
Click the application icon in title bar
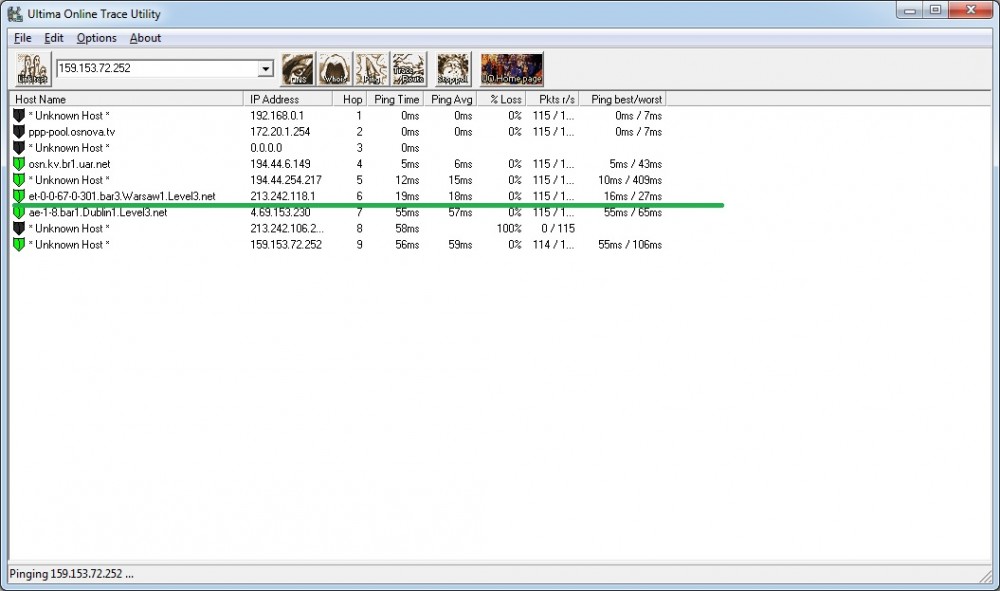[x=15, y=13]
